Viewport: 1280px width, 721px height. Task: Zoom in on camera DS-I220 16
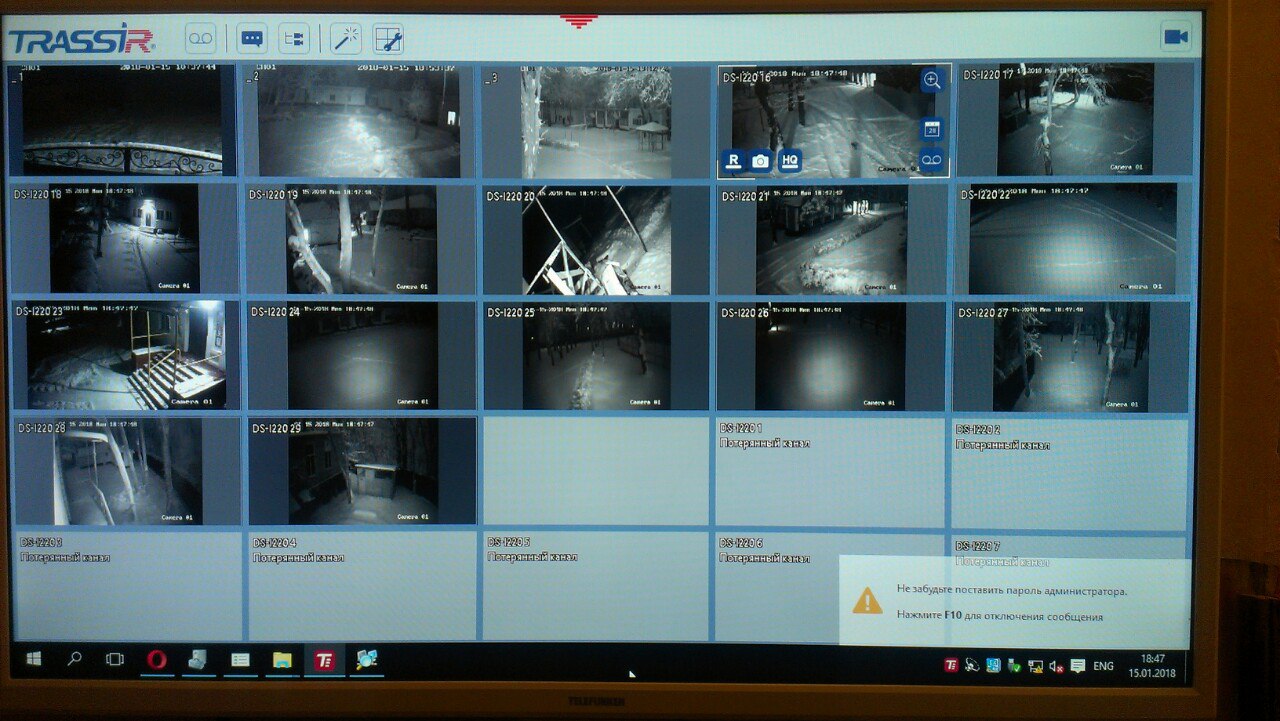[x=932, y=82]
